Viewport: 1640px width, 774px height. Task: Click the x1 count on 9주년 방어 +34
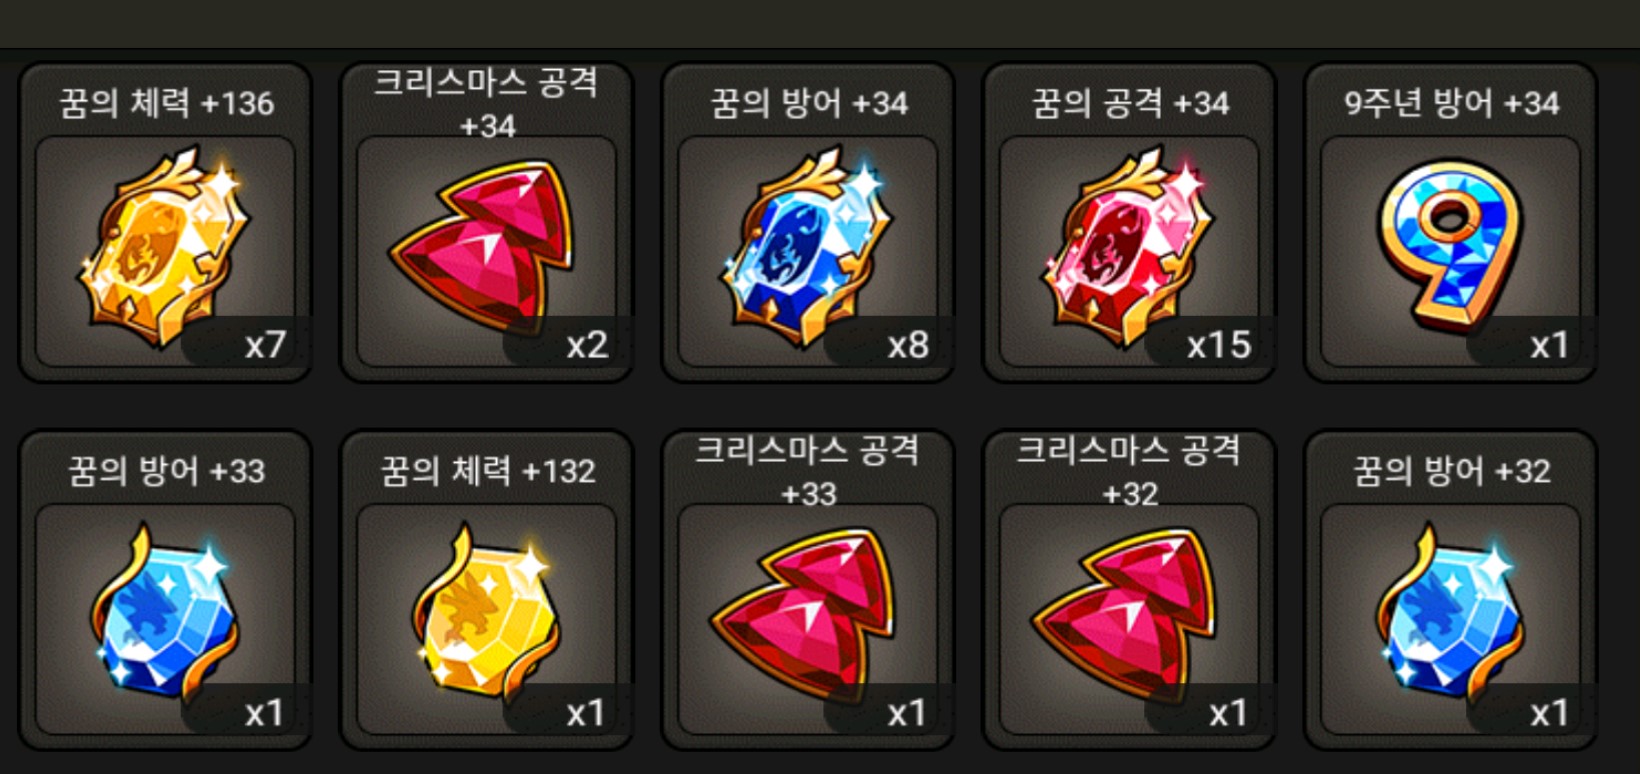point(1549,345)
